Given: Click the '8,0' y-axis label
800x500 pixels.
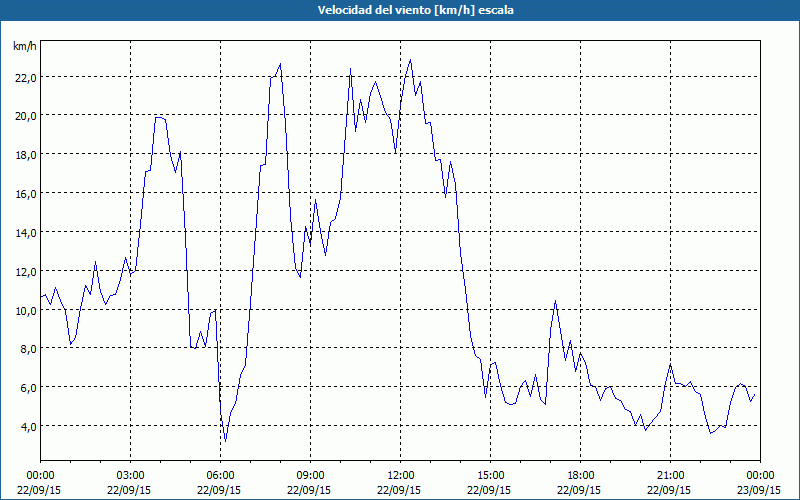Looking at the screenshot, I should click(x=29, y=349).
